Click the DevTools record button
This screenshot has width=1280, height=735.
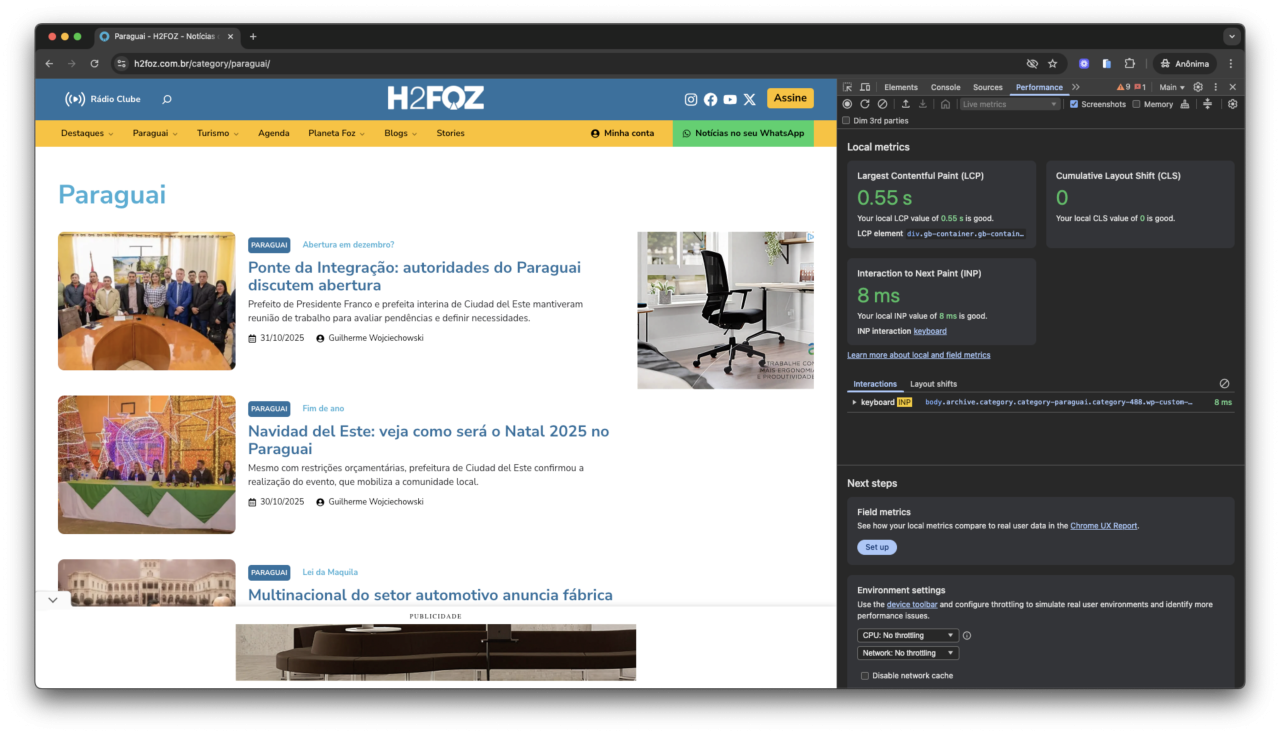[847, 104]
